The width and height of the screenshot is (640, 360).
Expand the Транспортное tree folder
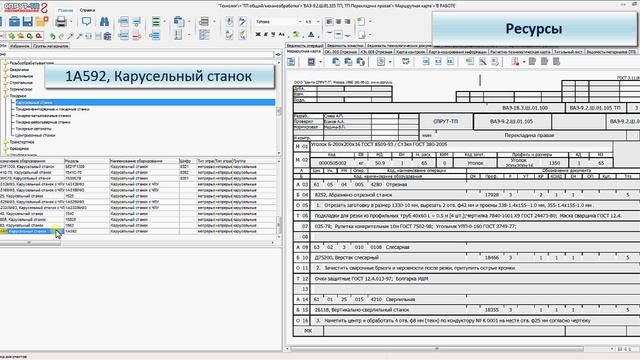(x=6, y=142)
